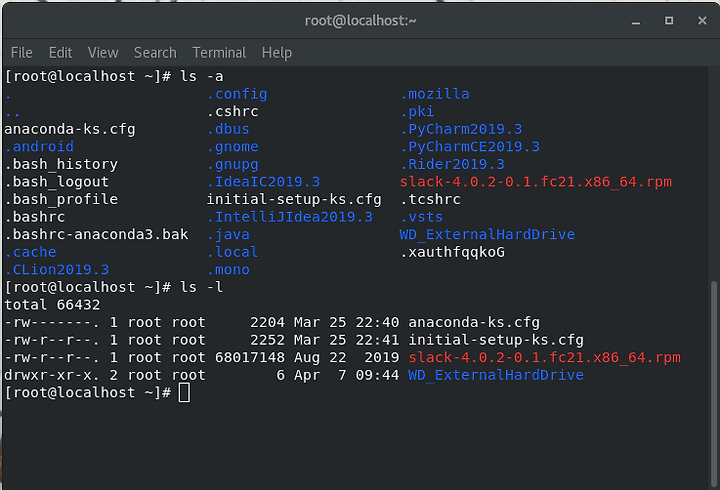Click the file size 68017148
720x490 pixels.
click(250, 357)
